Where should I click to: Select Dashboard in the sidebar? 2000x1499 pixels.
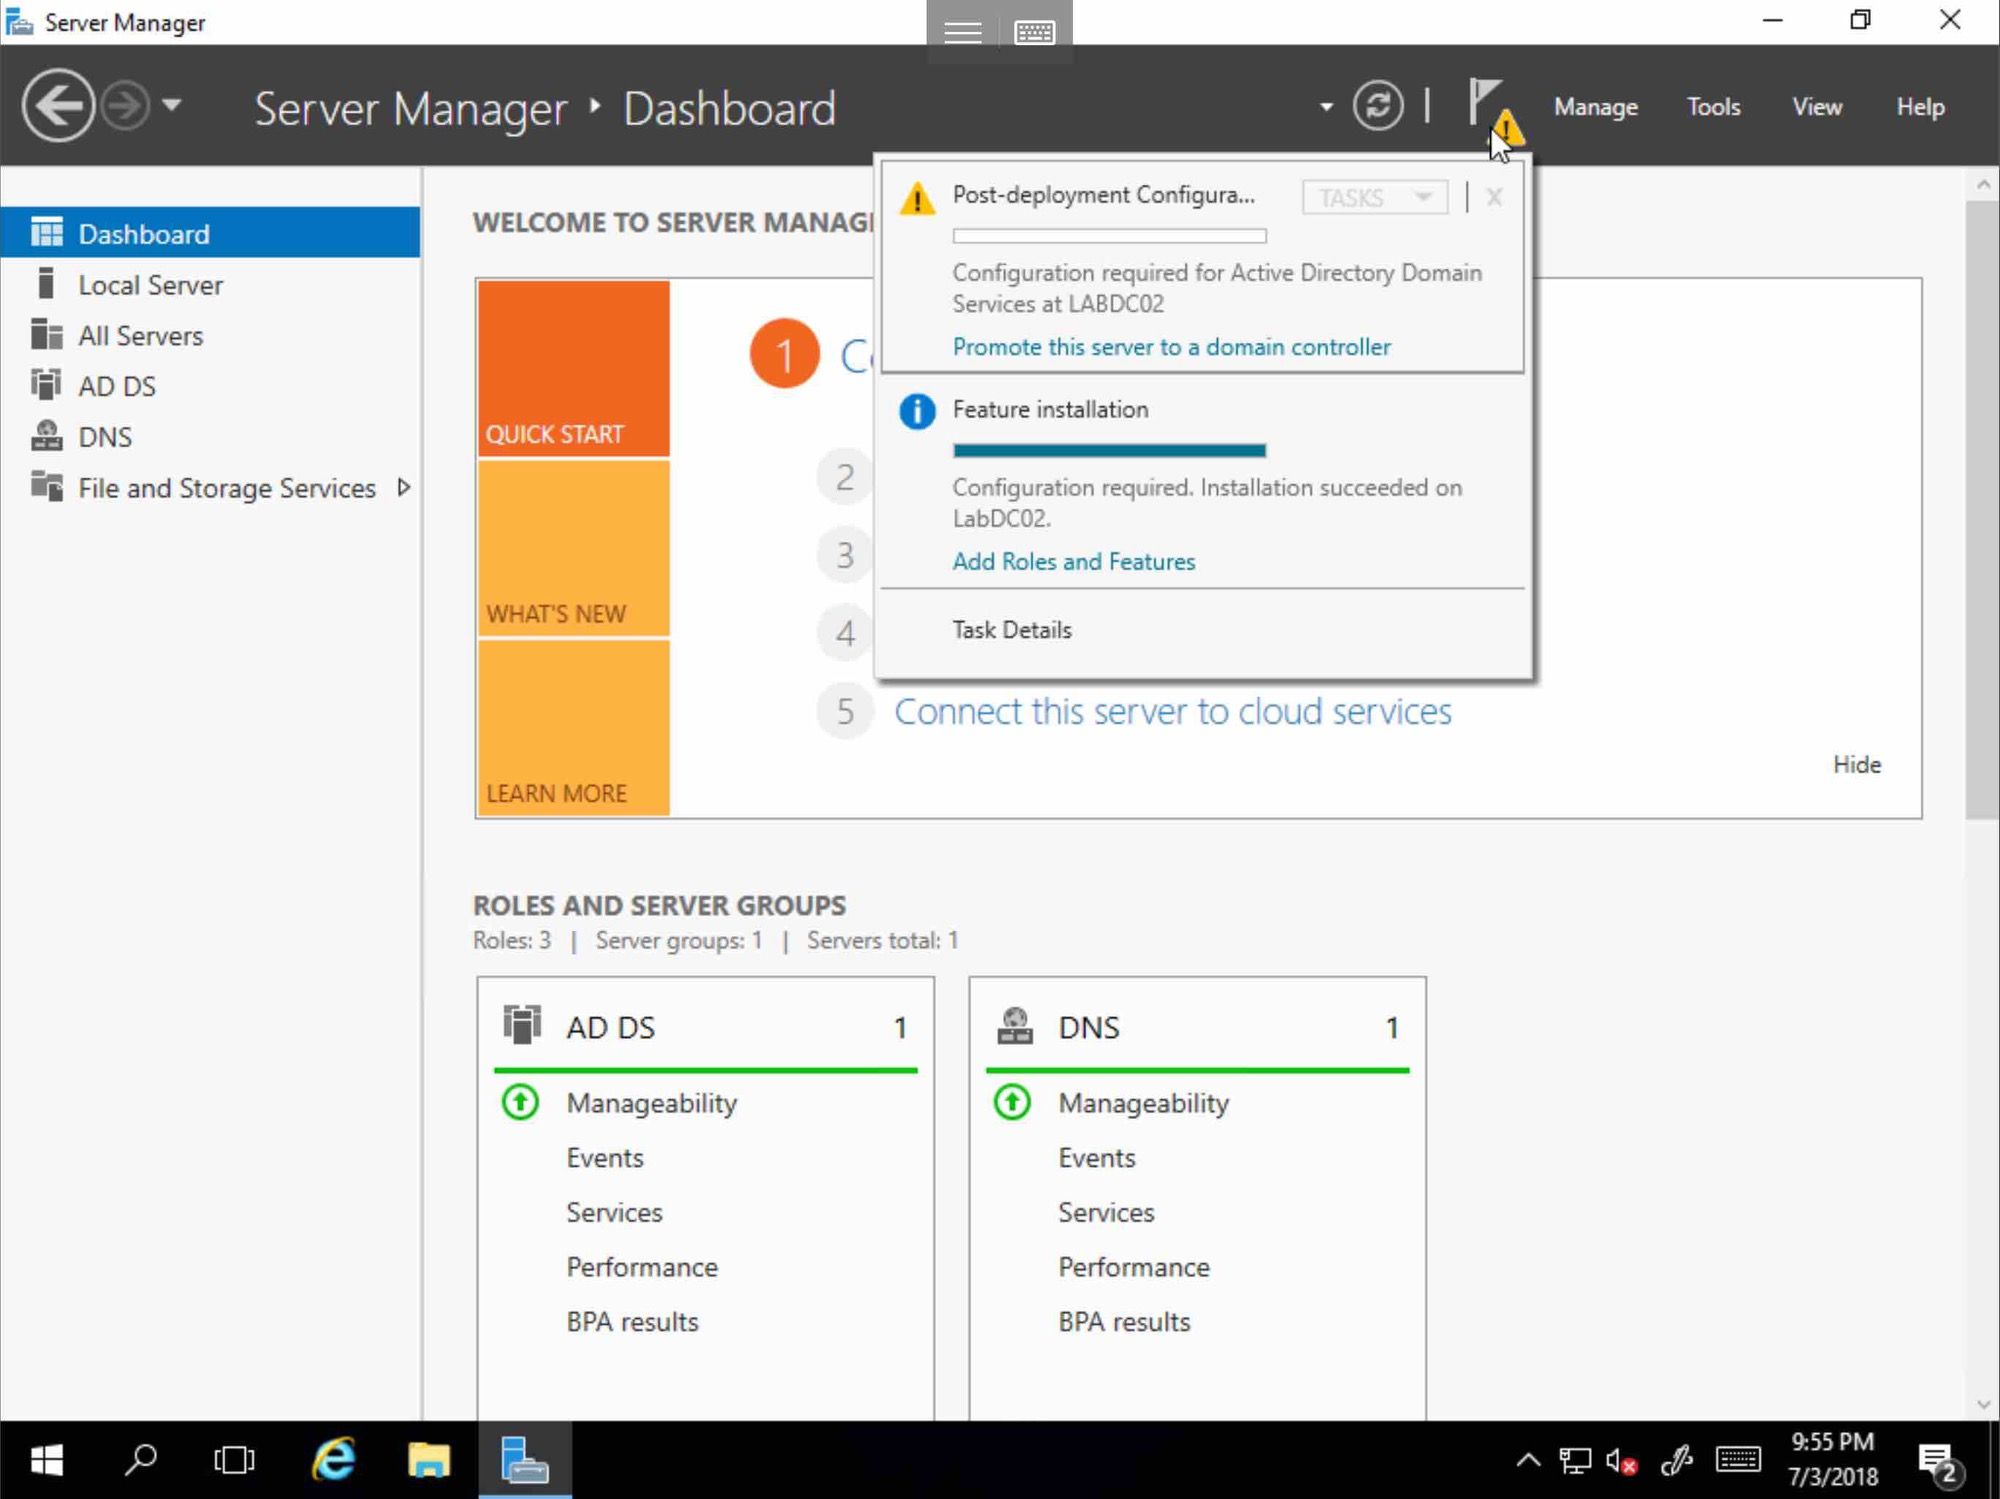210,233
